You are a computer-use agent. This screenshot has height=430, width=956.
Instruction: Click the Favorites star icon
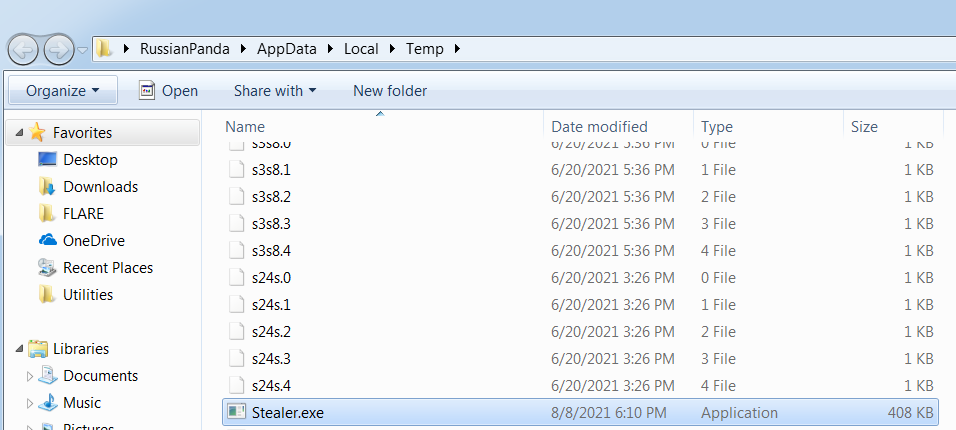[x=37, y=132]
